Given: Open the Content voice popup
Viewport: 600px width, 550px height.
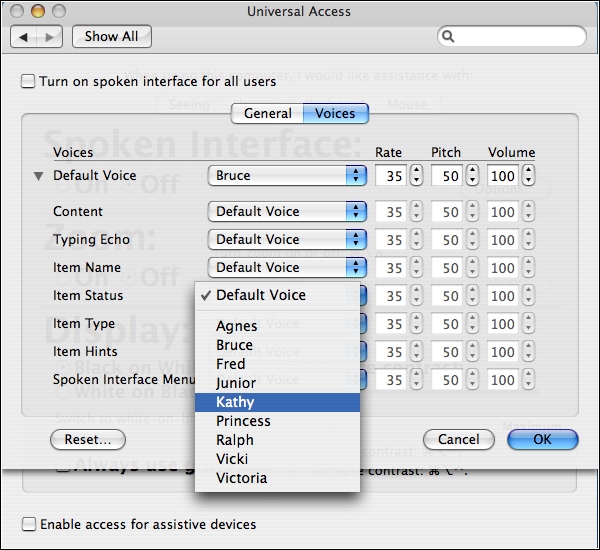Looking at the screenshot, I should [x=287, y=211].
